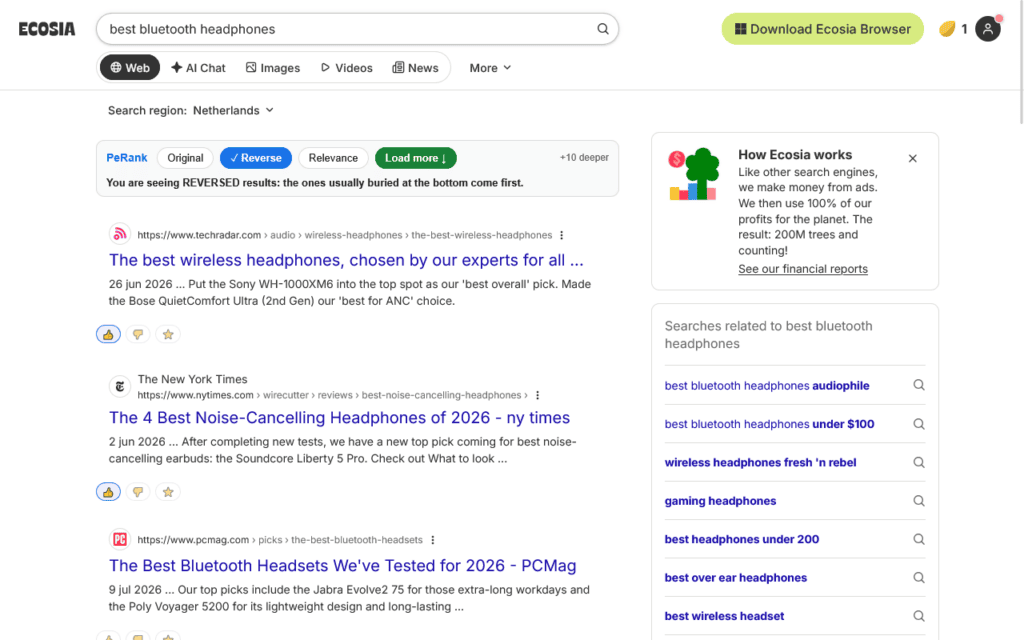Toggle the Reverse ranking option
1024x640 pixels.
point(256,158)
